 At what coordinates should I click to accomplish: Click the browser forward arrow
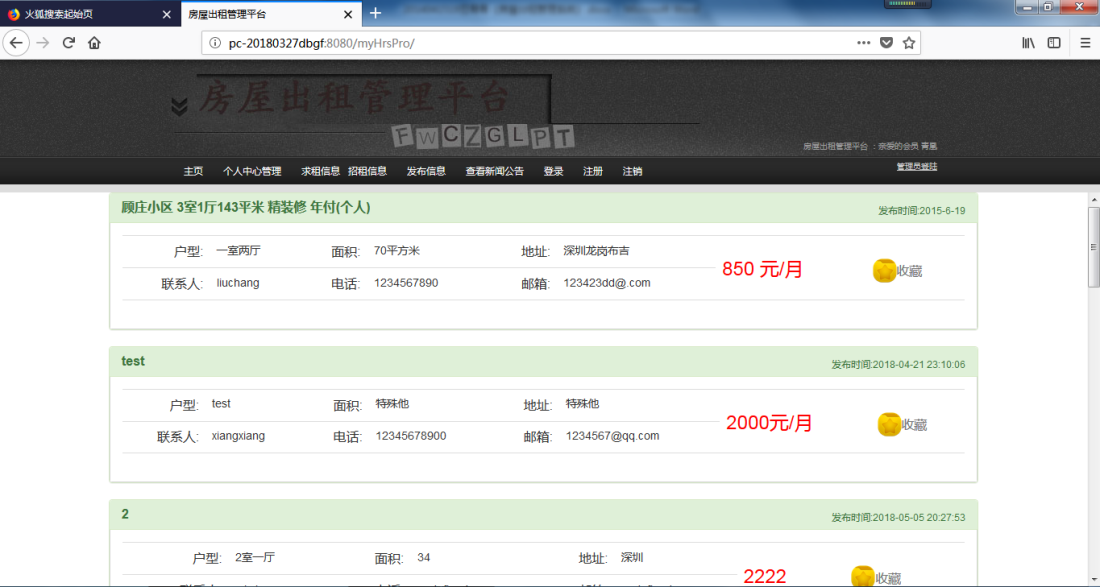(43, 43)
